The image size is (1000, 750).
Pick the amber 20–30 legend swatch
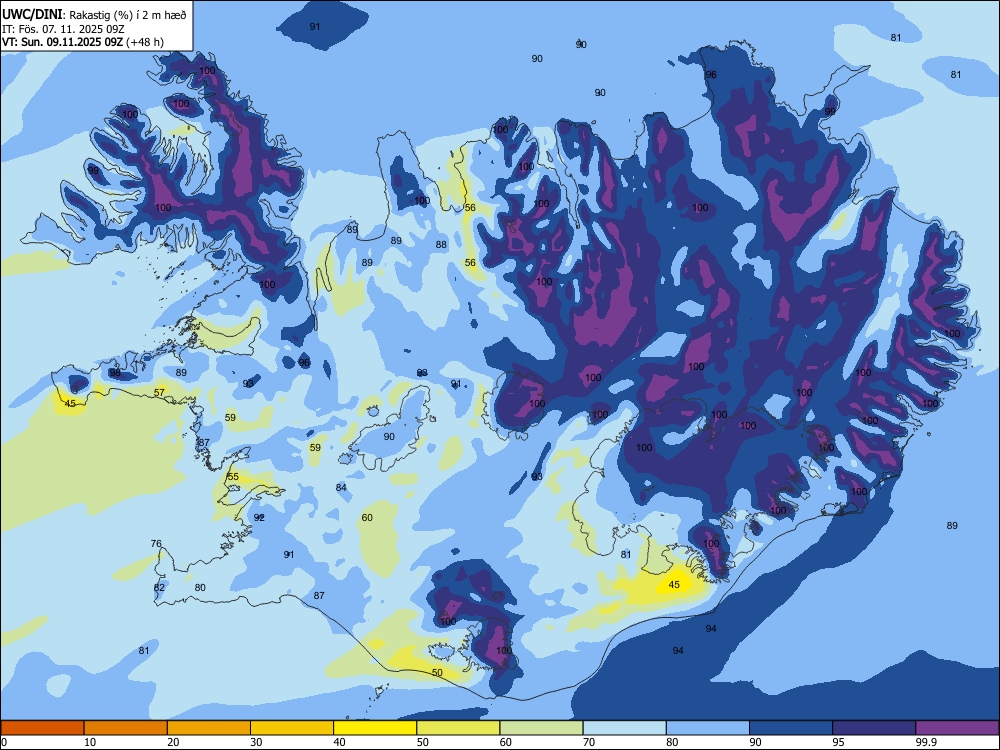[x=209, y=728]
